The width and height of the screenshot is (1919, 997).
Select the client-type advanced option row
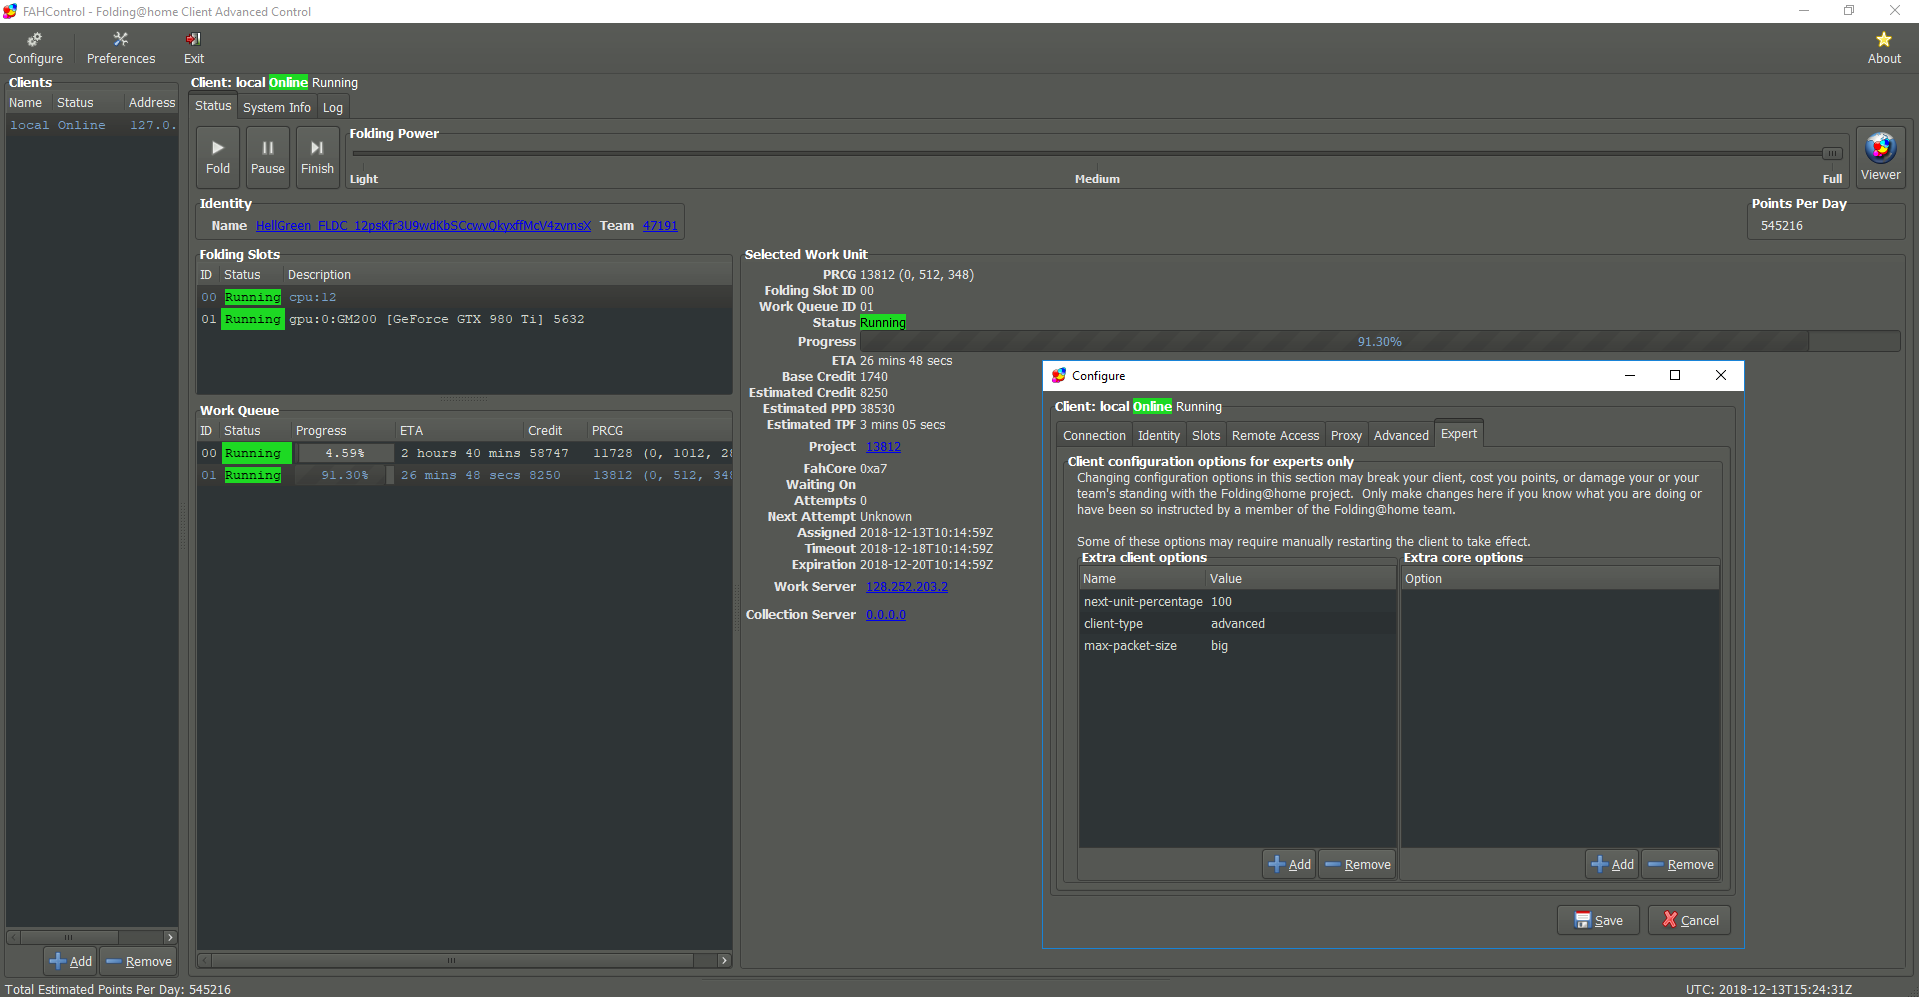[x=1237, y=624]
